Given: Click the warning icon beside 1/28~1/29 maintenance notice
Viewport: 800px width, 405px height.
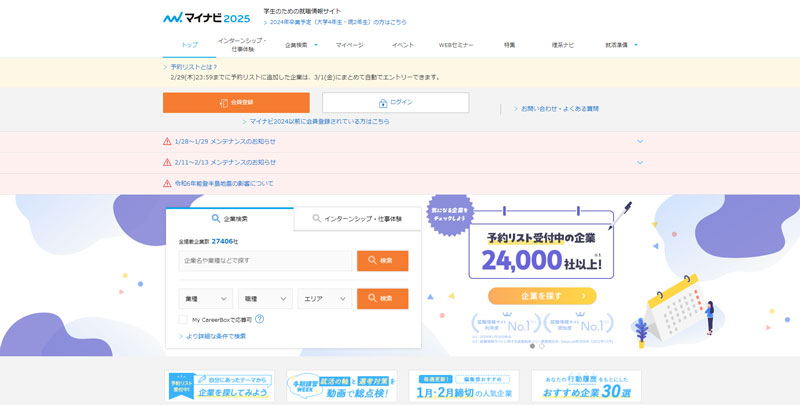Looking at the screenshot, I should (x=167, y=141).
